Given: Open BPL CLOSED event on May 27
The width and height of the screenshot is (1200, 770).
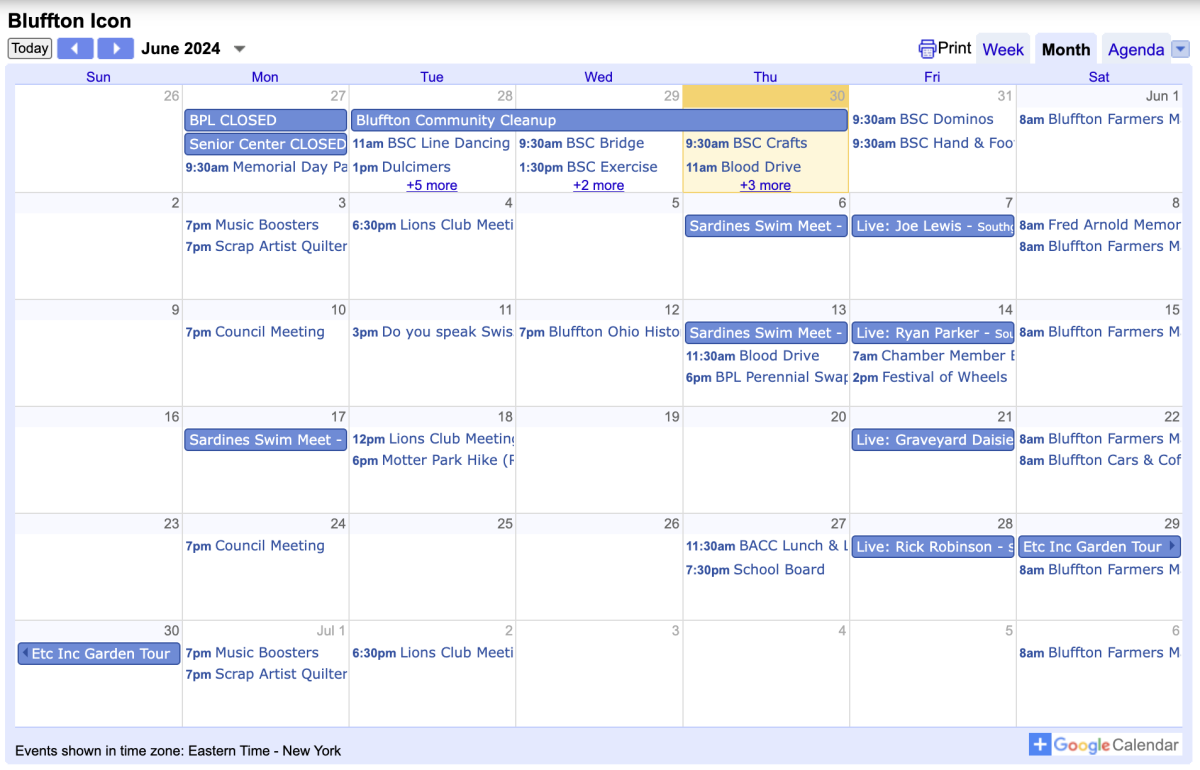Looking at the screenshot, I should (265, 120).
